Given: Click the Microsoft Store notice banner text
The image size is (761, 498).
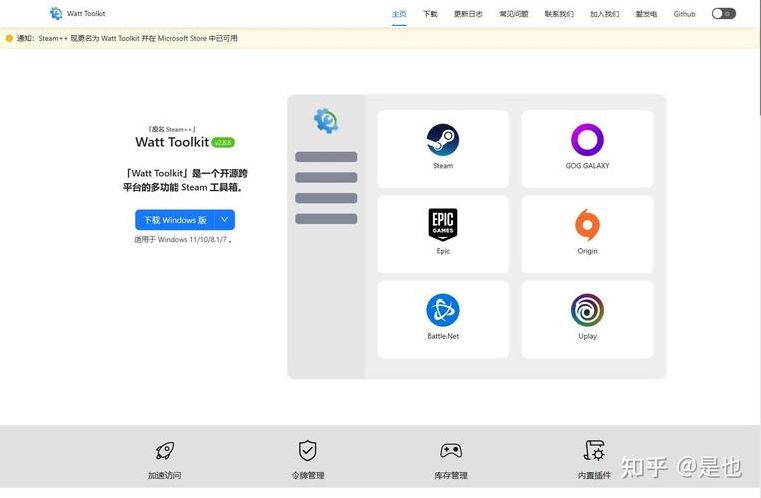Looking at the screenshot, I should coord(127,38).
